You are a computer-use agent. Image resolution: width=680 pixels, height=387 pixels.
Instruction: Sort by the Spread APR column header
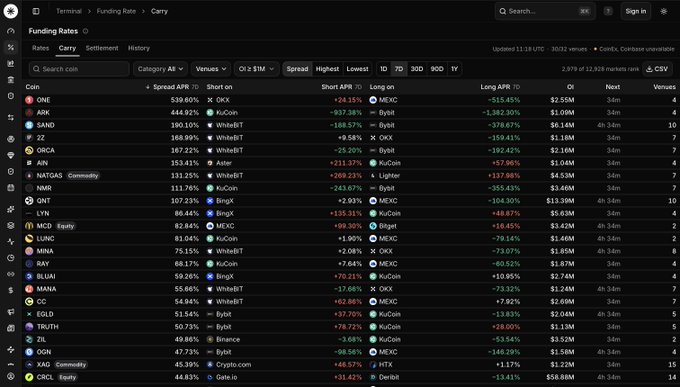pyautogui.click(x=172, y=87)
